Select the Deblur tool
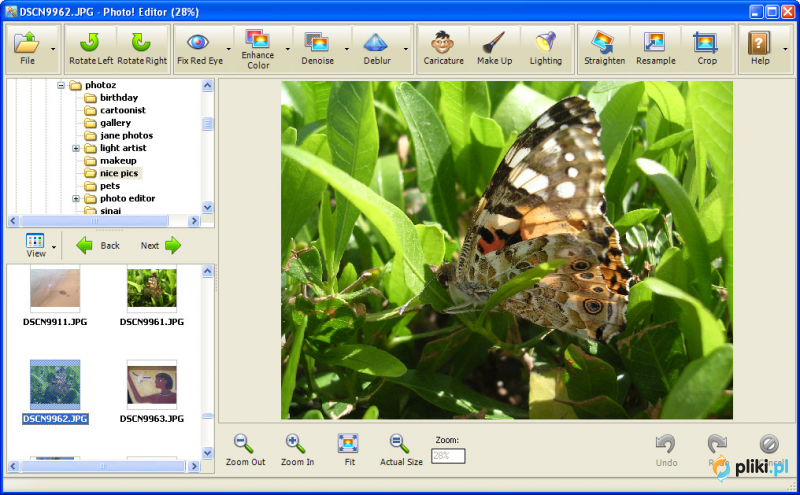The image size is (800, 495). 377,48
